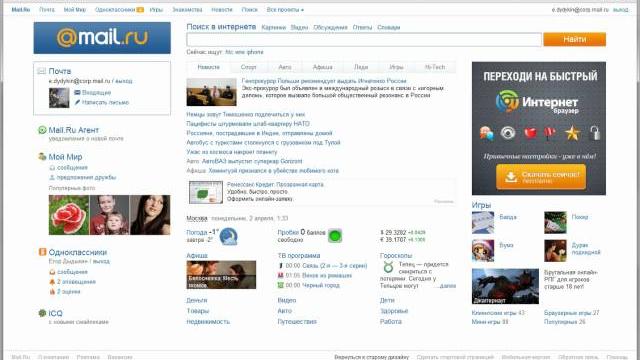Click предложения дружбы under Мой Мир
640x360 pixels.
pos(87,178)
